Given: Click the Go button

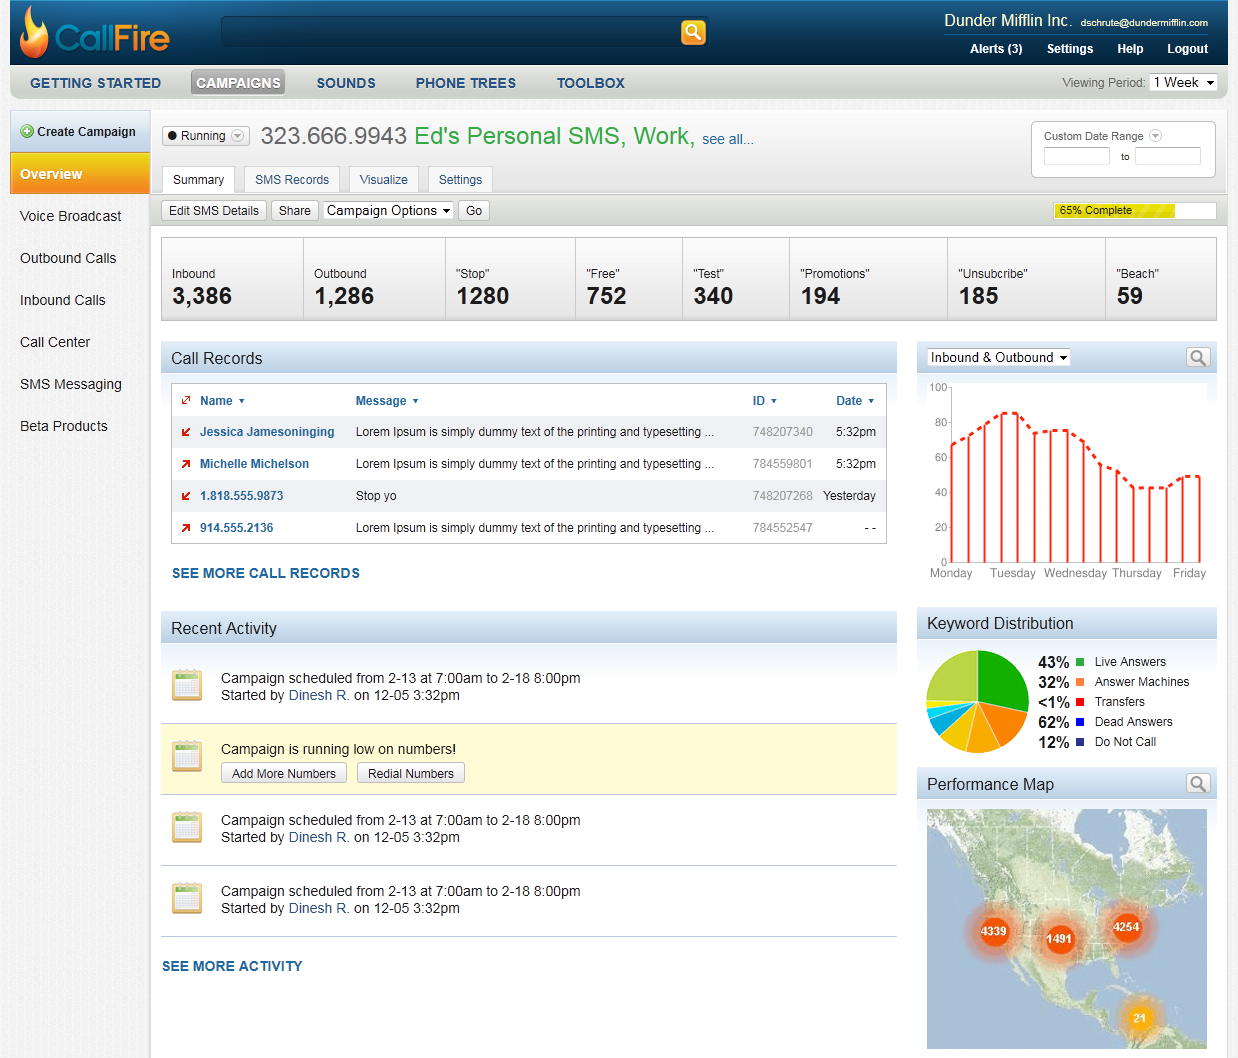Looking at the screenshot, I should tap(474, 211).
